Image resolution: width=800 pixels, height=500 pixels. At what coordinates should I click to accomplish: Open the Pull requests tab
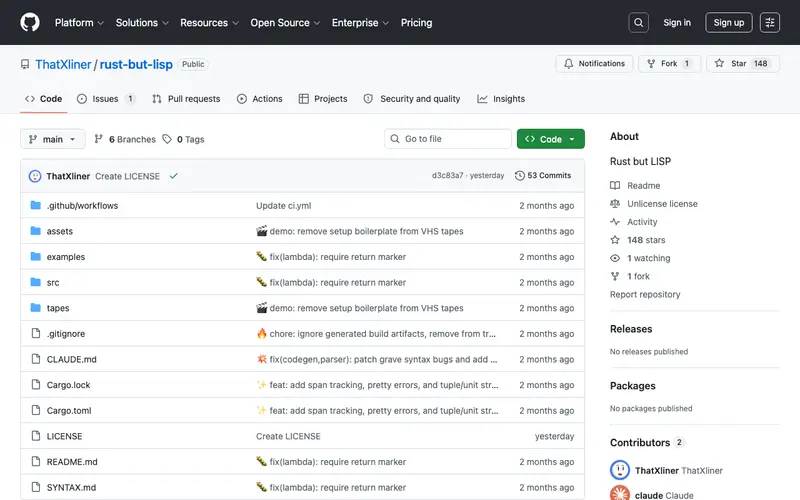tap(186, 99)
